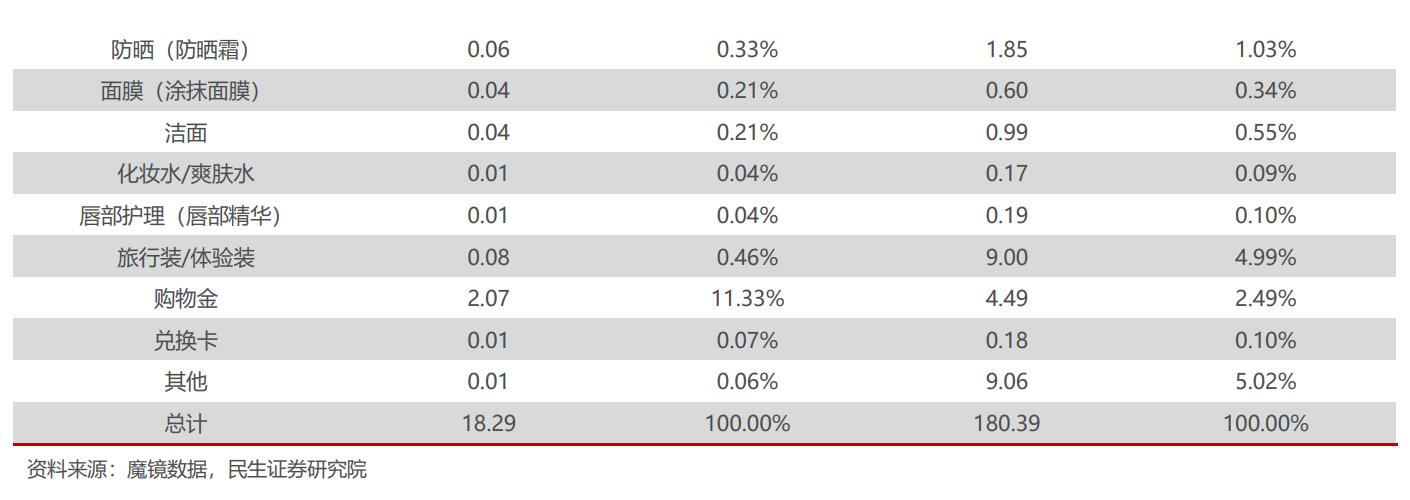
Task: Click the 2.07 value in 购物金 row
Action: [488, 298]
